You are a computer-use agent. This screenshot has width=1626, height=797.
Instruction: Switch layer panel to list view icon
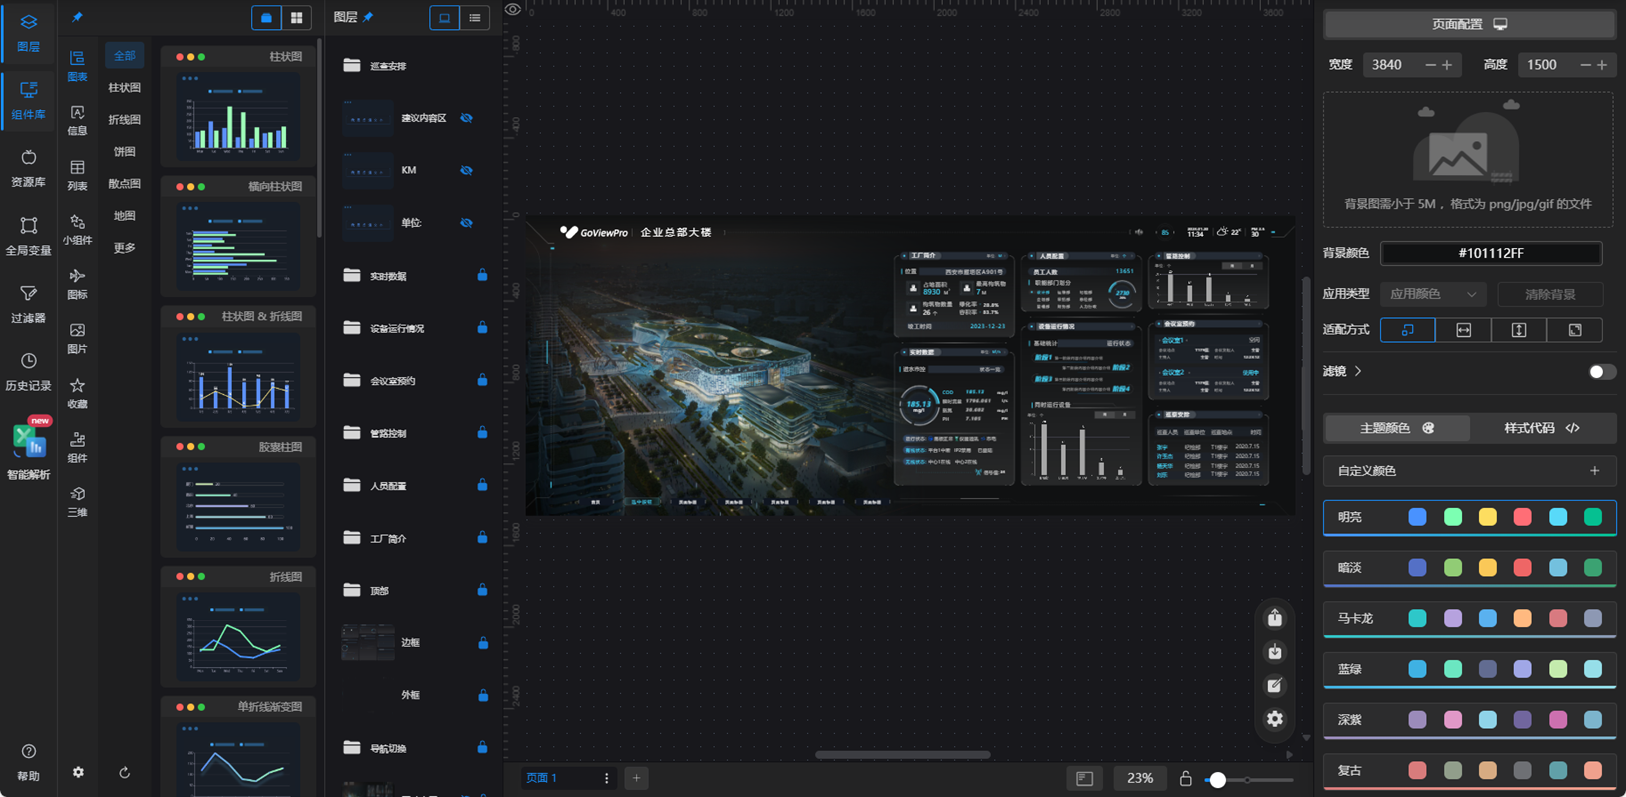[x=475, y=18]
